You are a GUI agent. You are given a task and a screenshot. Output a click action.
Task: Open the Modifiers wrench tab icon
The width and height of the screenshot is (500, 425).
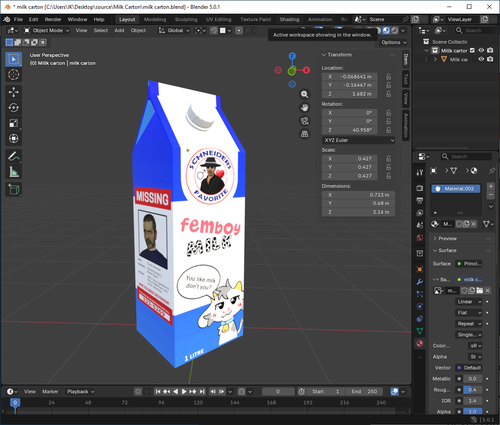[420, 282]
